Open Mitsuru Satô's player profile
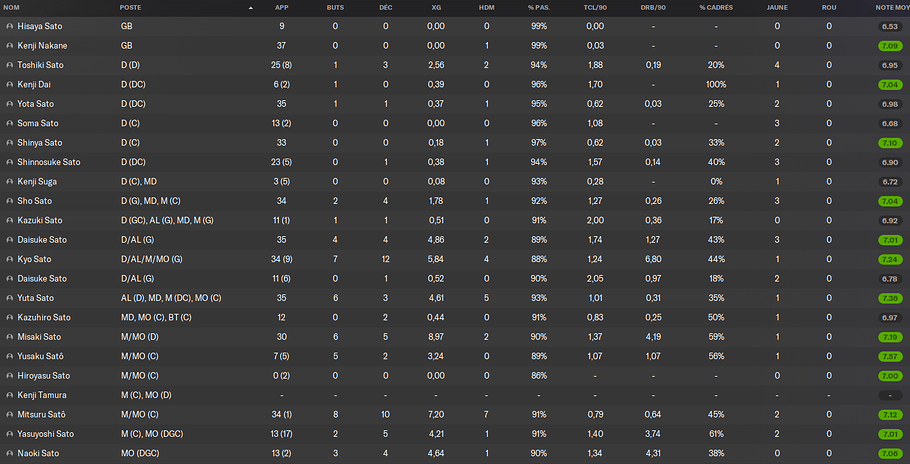Screen dimensions: 910x464 point(41,415)
